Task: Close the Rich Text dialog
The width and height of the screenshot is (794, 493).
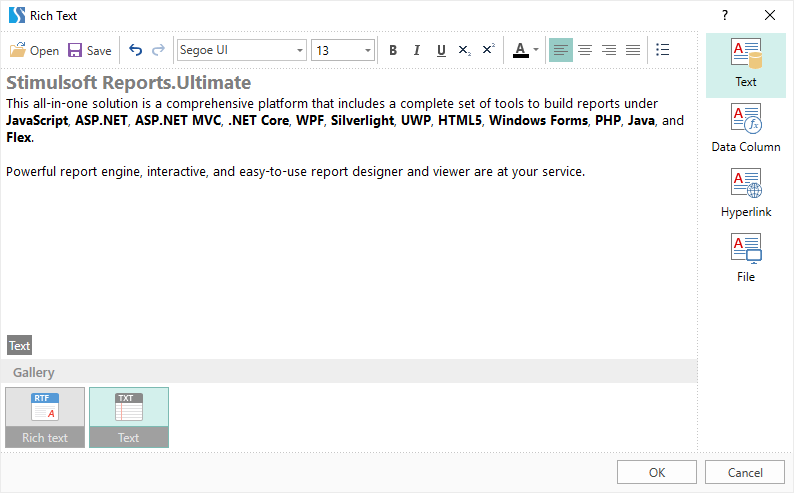Action: pyautogui.click(x=770, y=15)
